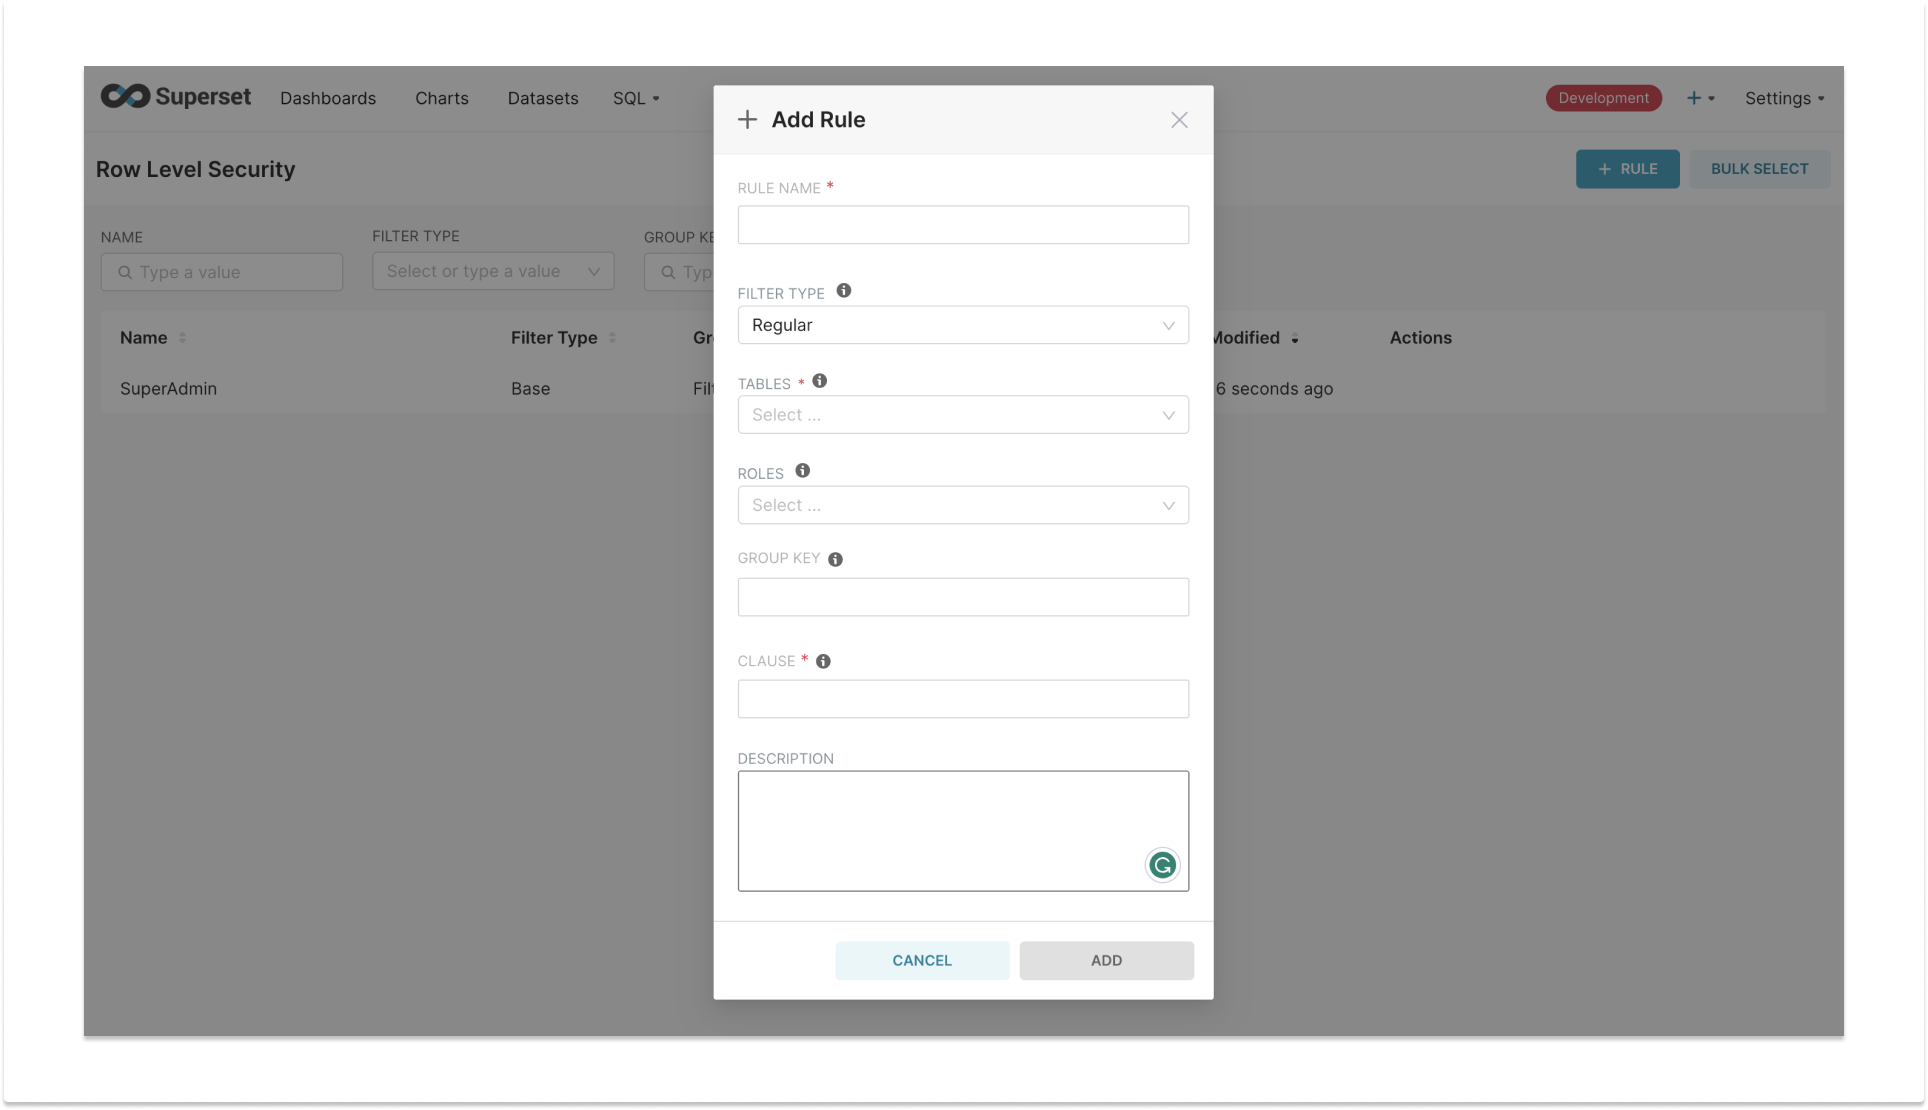
Task: Click the Superset logo
Action: (176, 97)
